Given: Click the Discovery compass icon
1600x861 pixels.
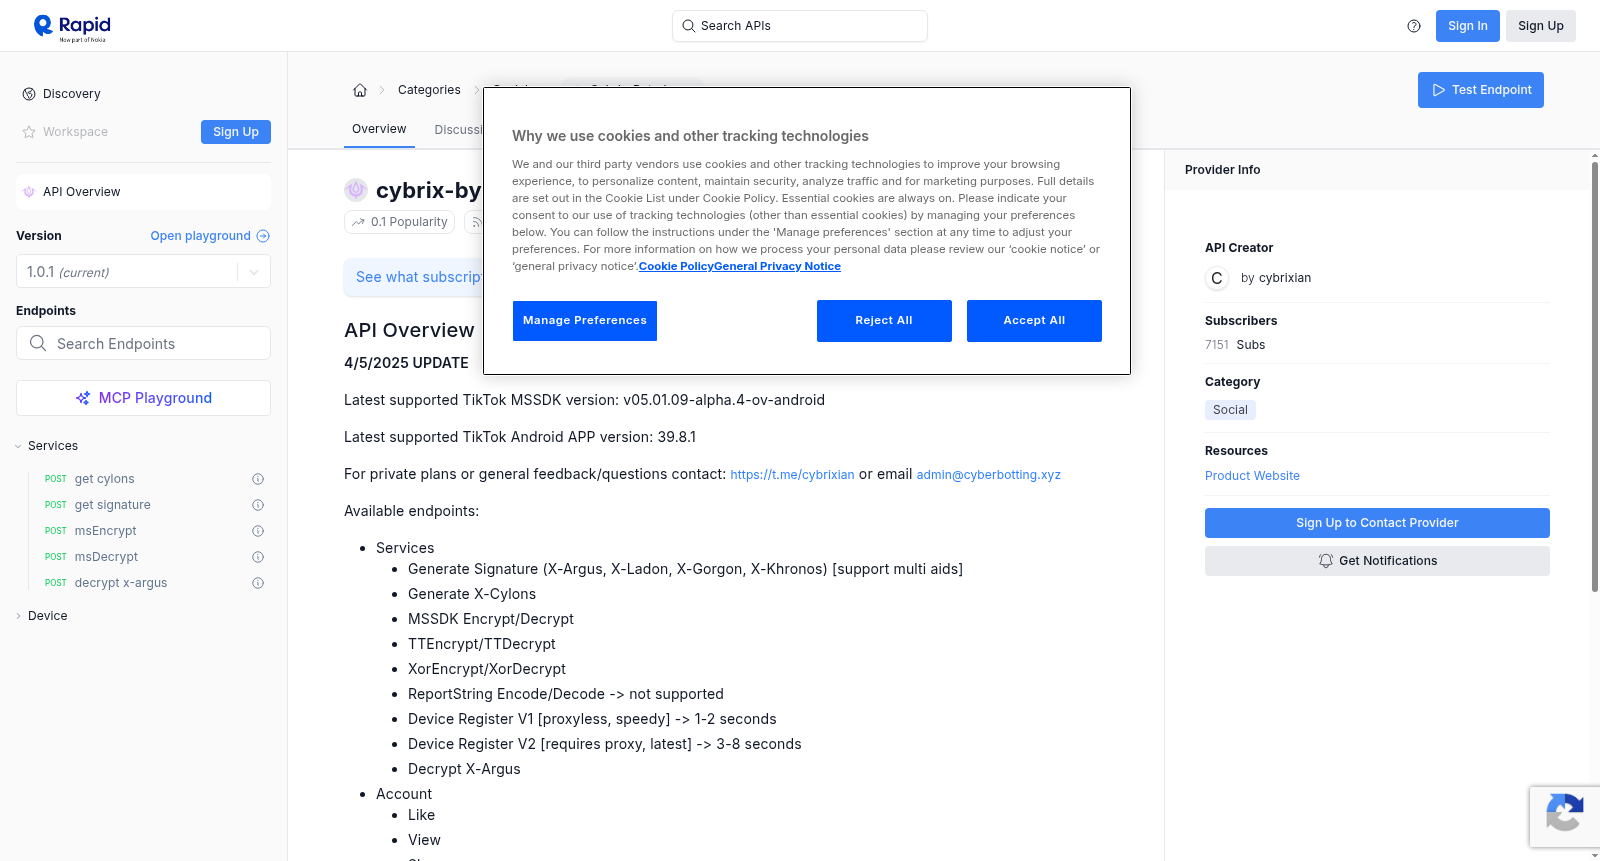Looking at the screenshot, I should 29,94.
